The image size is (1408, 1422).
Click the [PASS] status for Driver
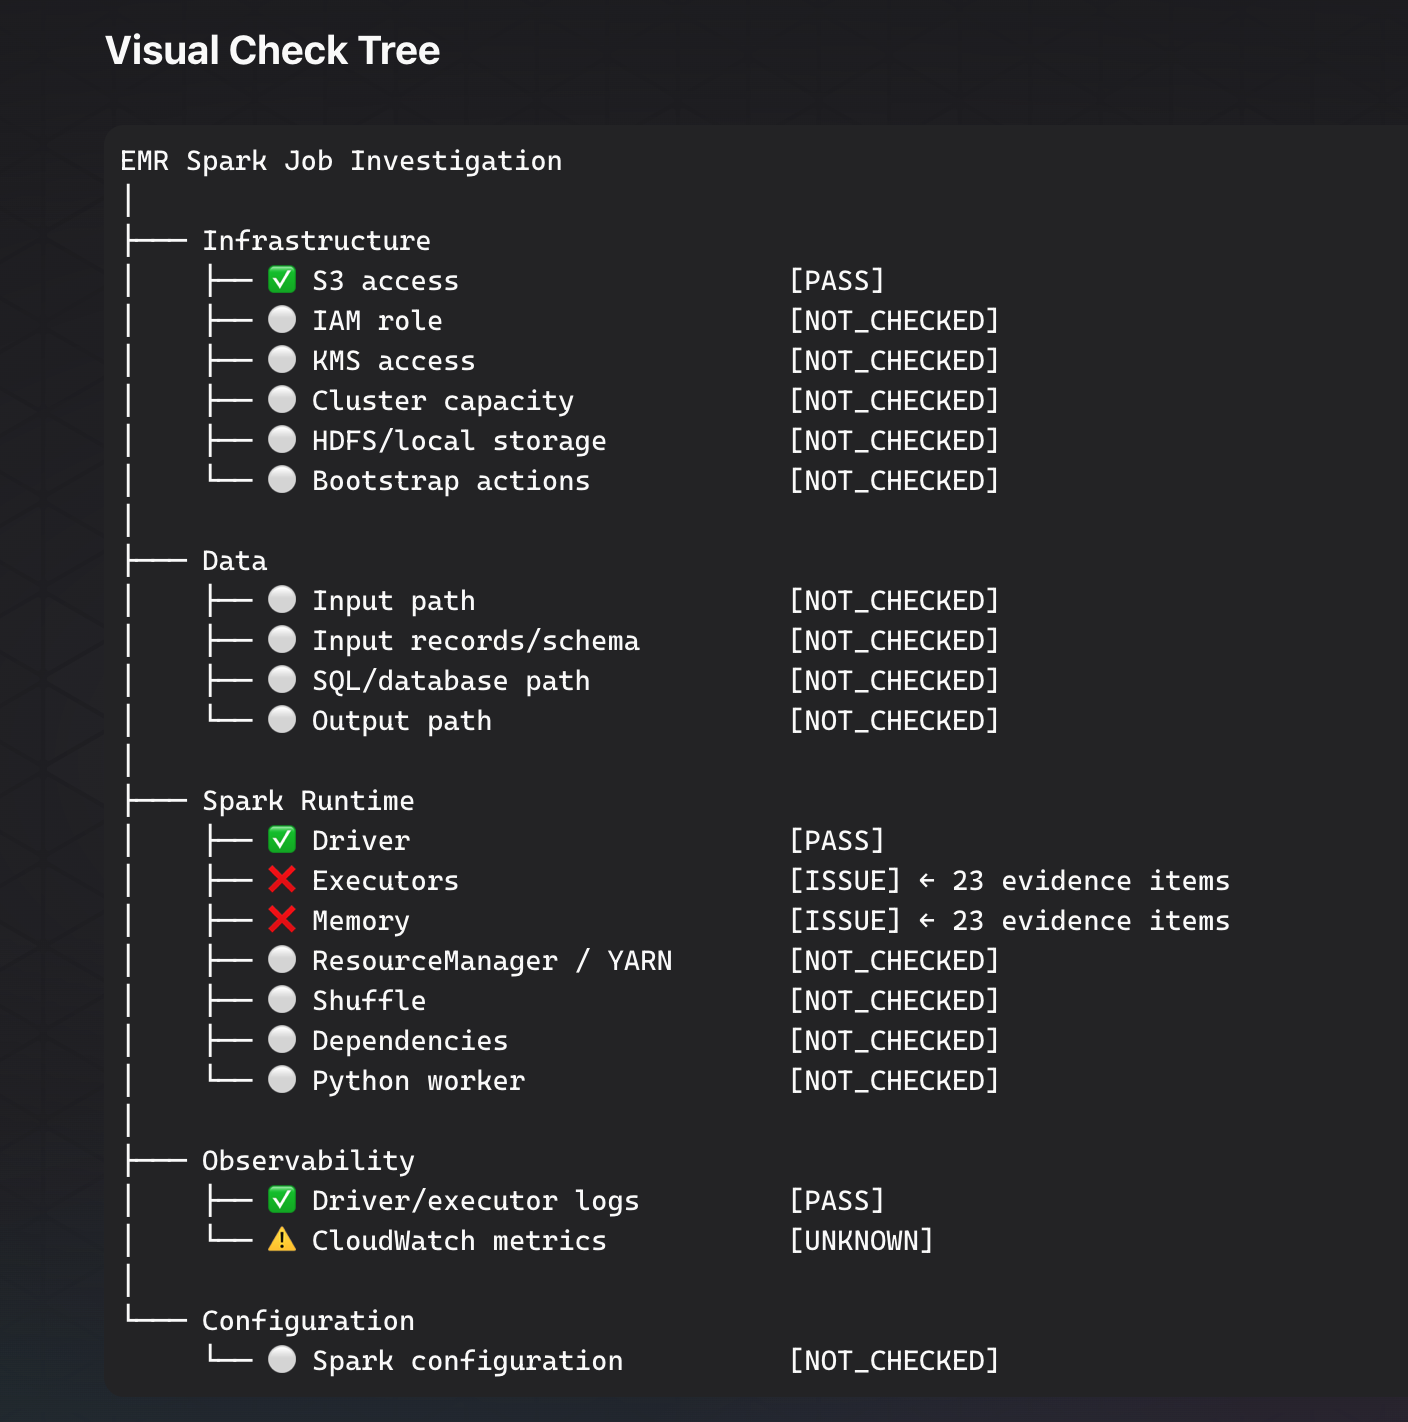click(x=837, y=841)
